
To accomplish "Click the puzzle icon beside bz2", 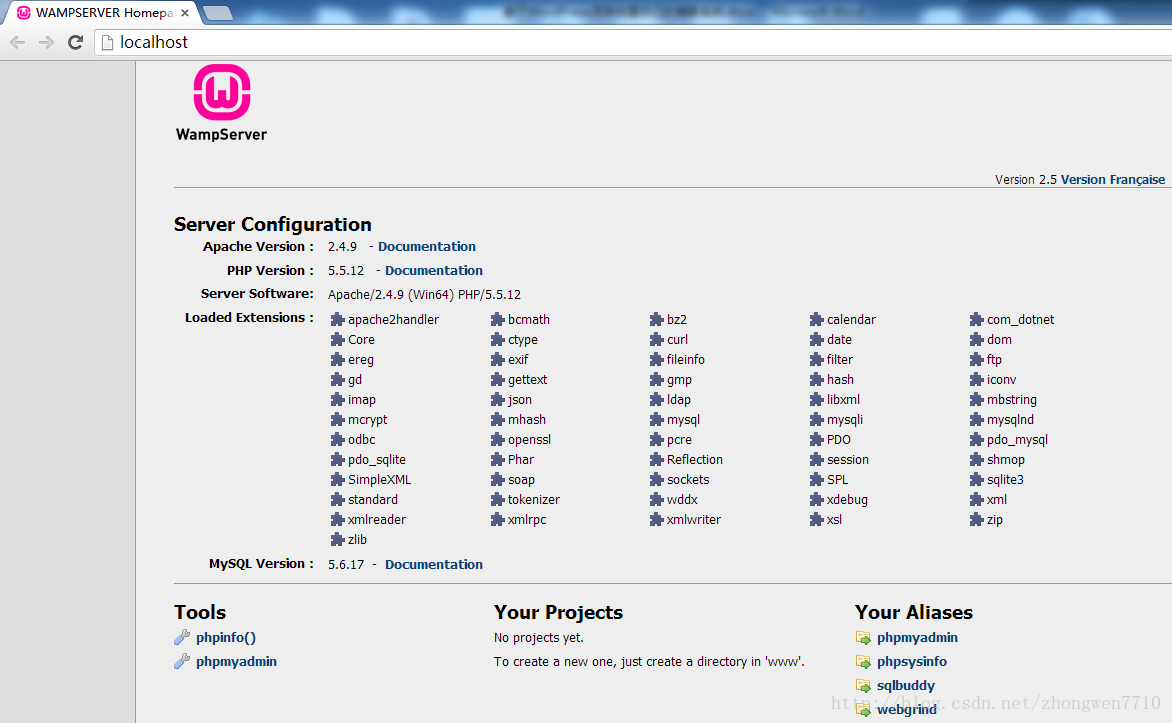I will (656, 319).
